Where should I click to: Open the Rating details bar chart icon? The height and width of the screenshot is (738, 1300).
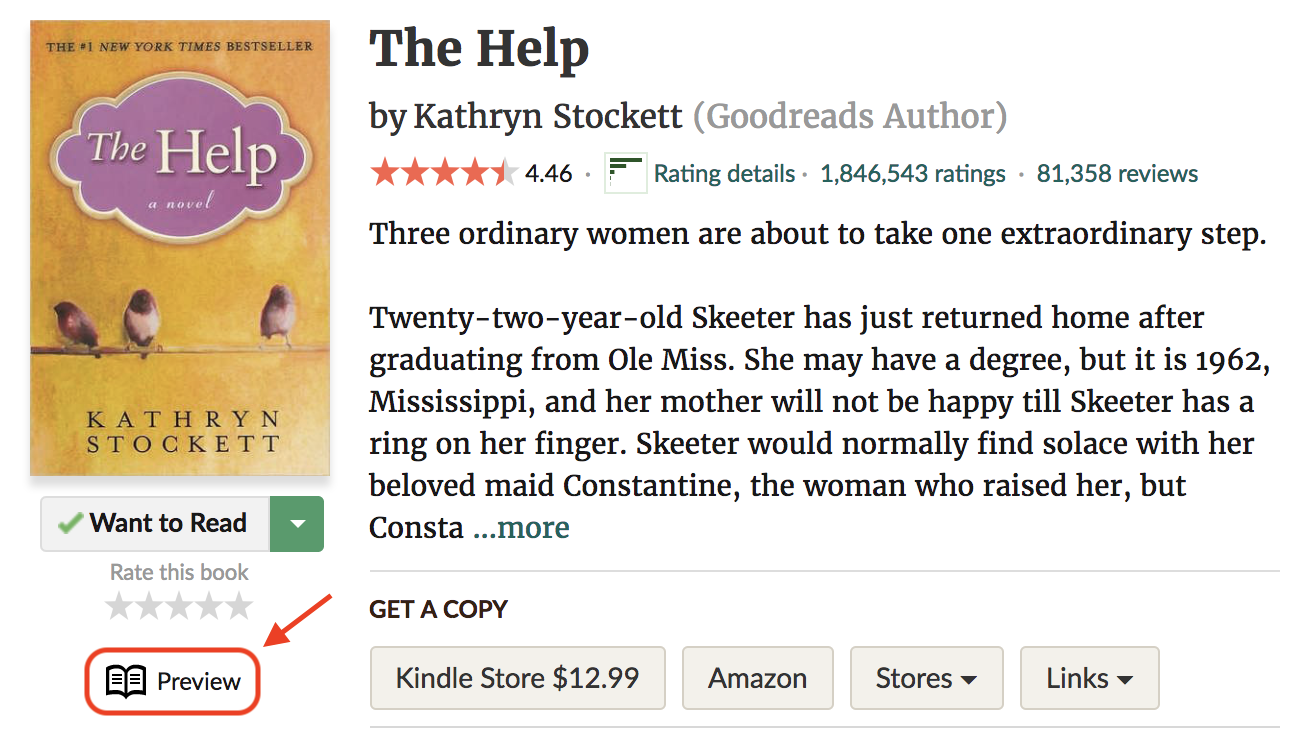pyautogui.click(x=624, y=172)
